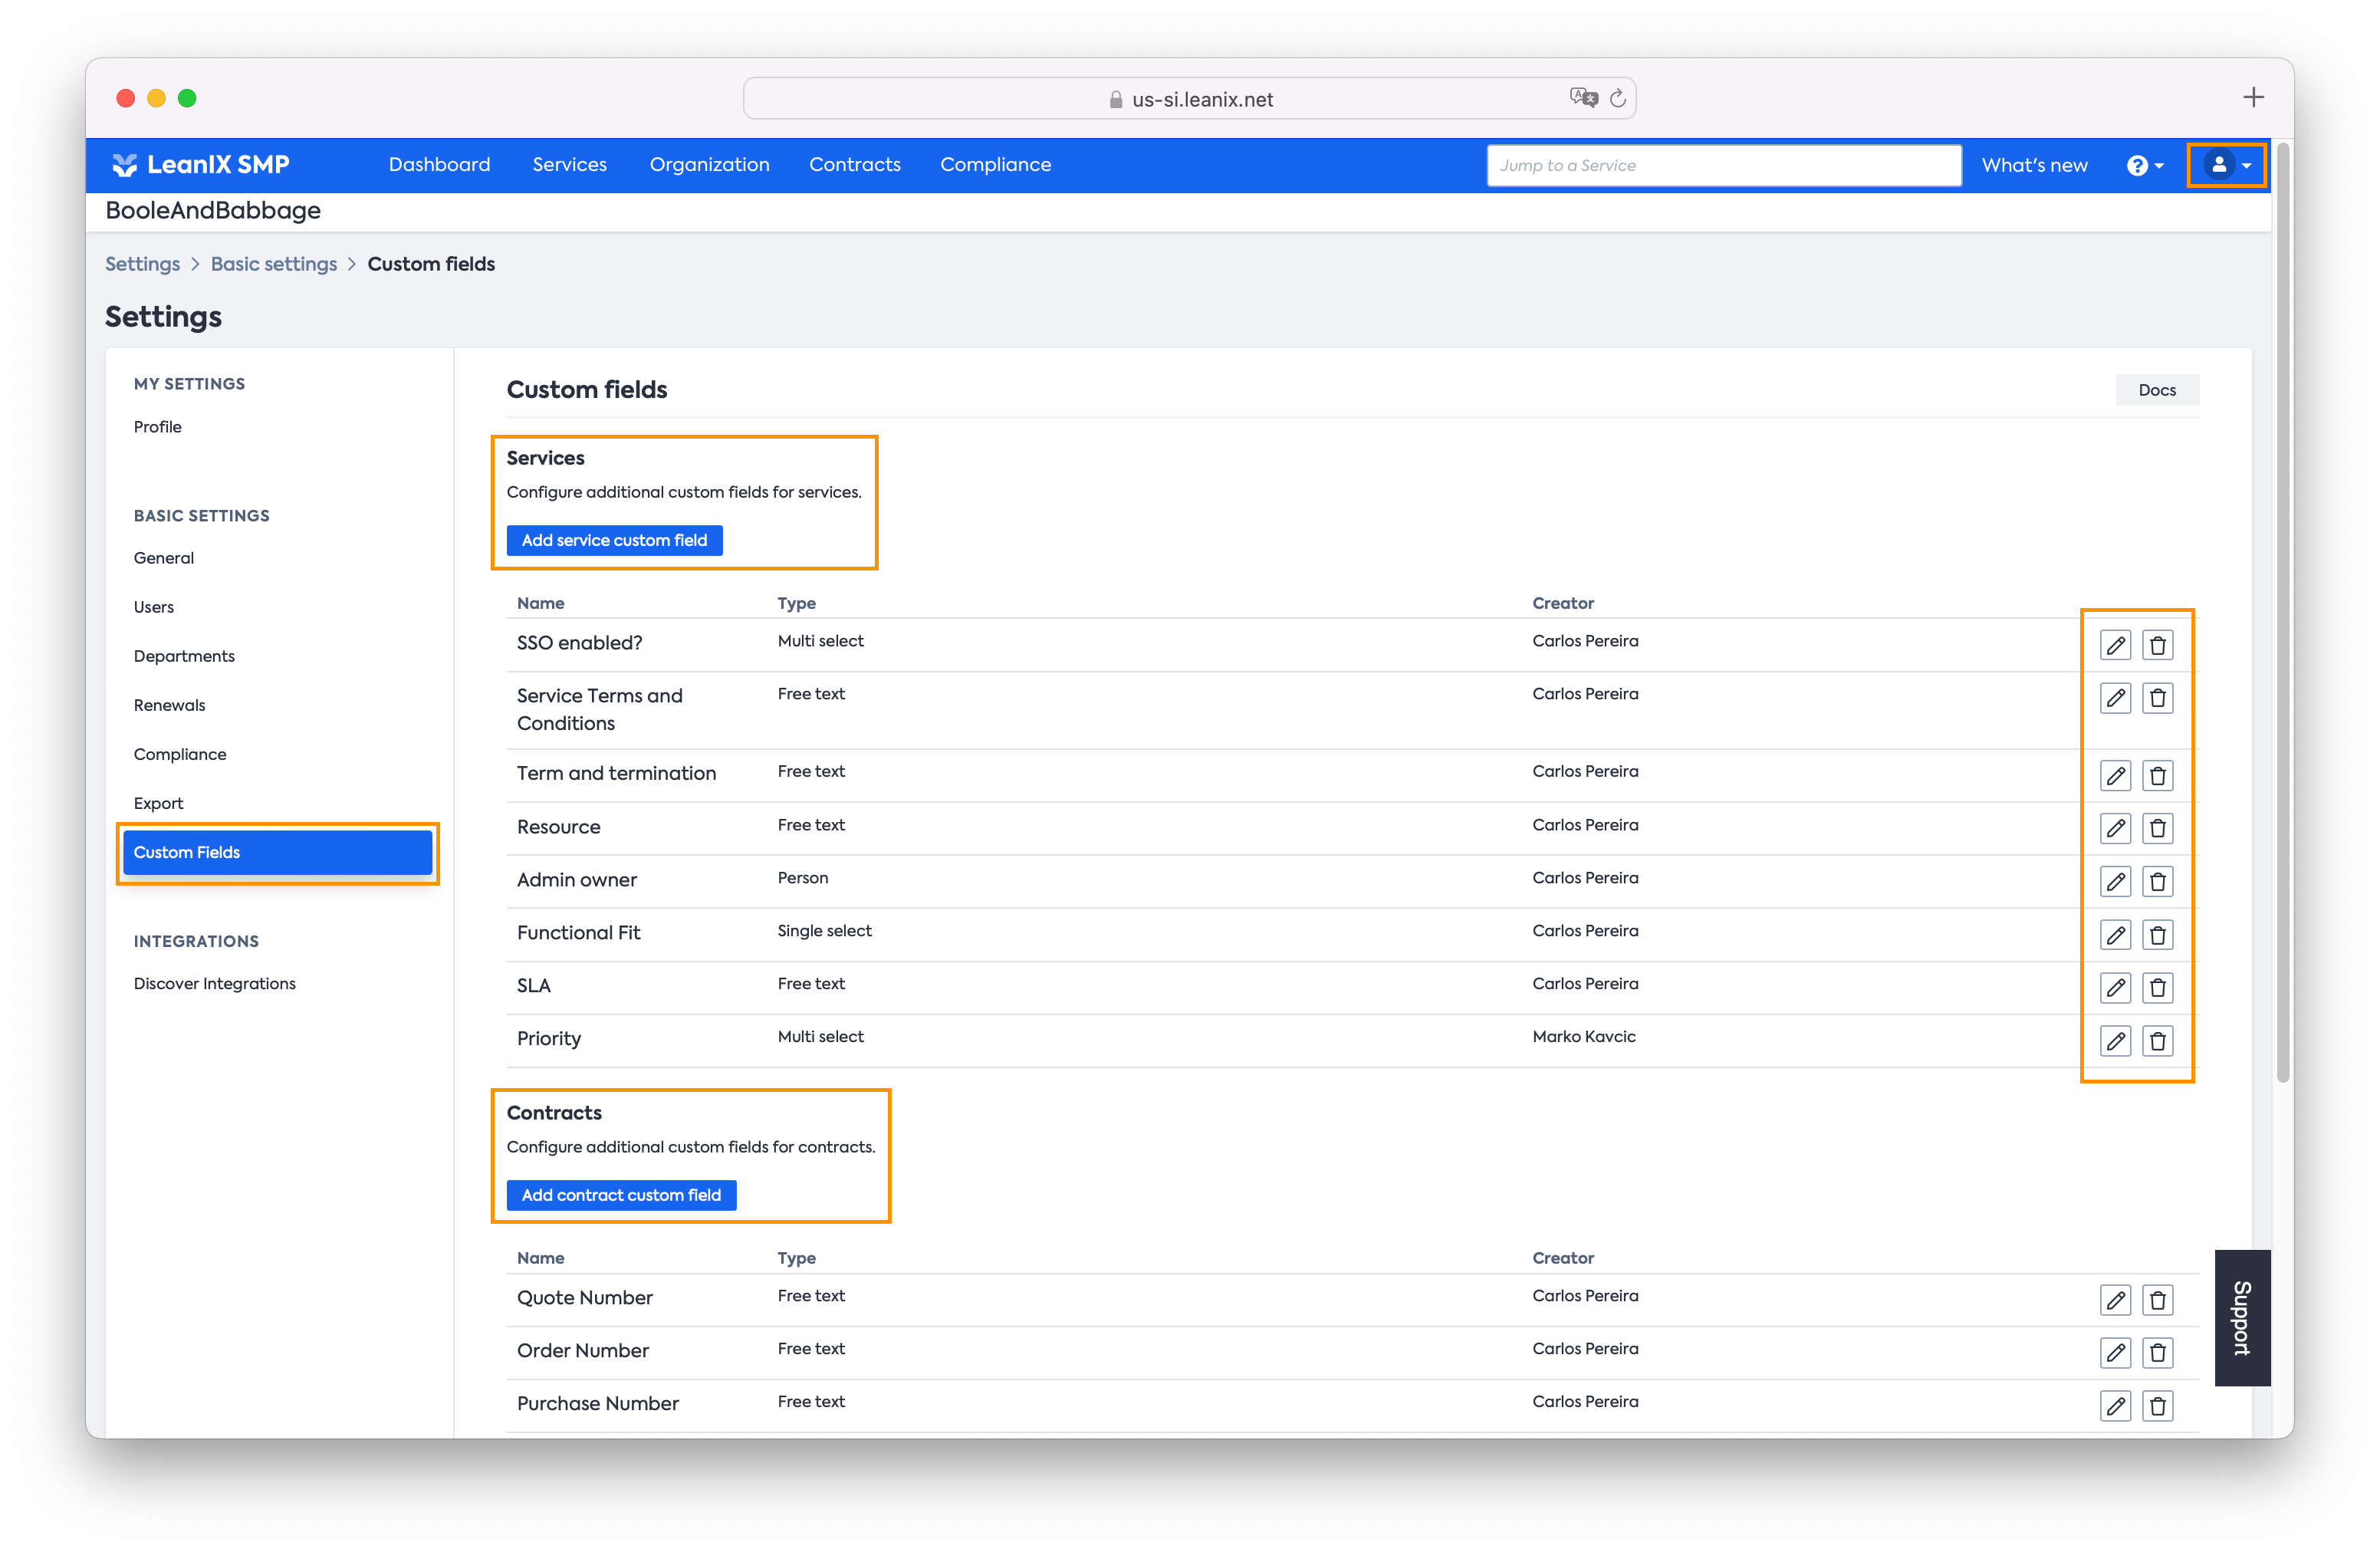Edit the Purchase Number contract field
Screen dimensions: 2380x1552
coord(2115,1406)
